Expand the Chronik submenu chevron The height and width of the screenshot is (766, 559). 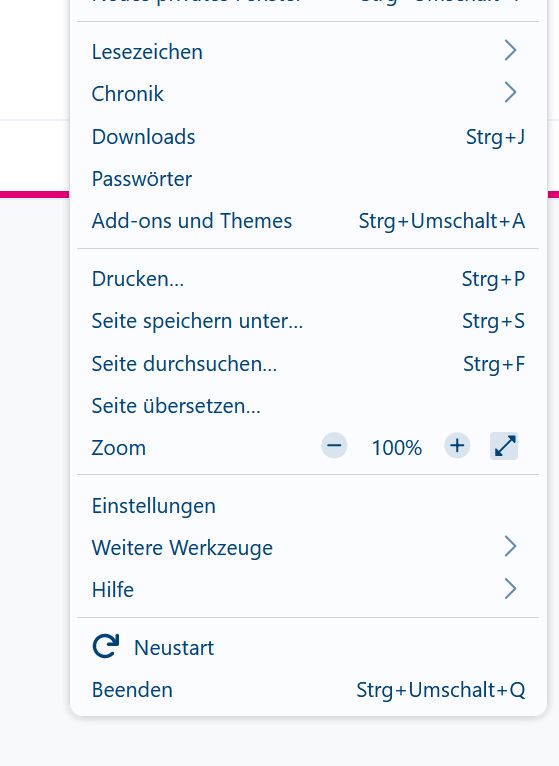click(510, 93)
